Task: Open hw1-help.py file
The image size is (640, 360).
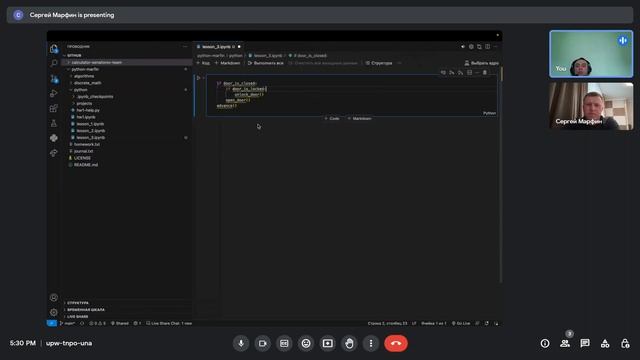Action: tap(127, 110)
